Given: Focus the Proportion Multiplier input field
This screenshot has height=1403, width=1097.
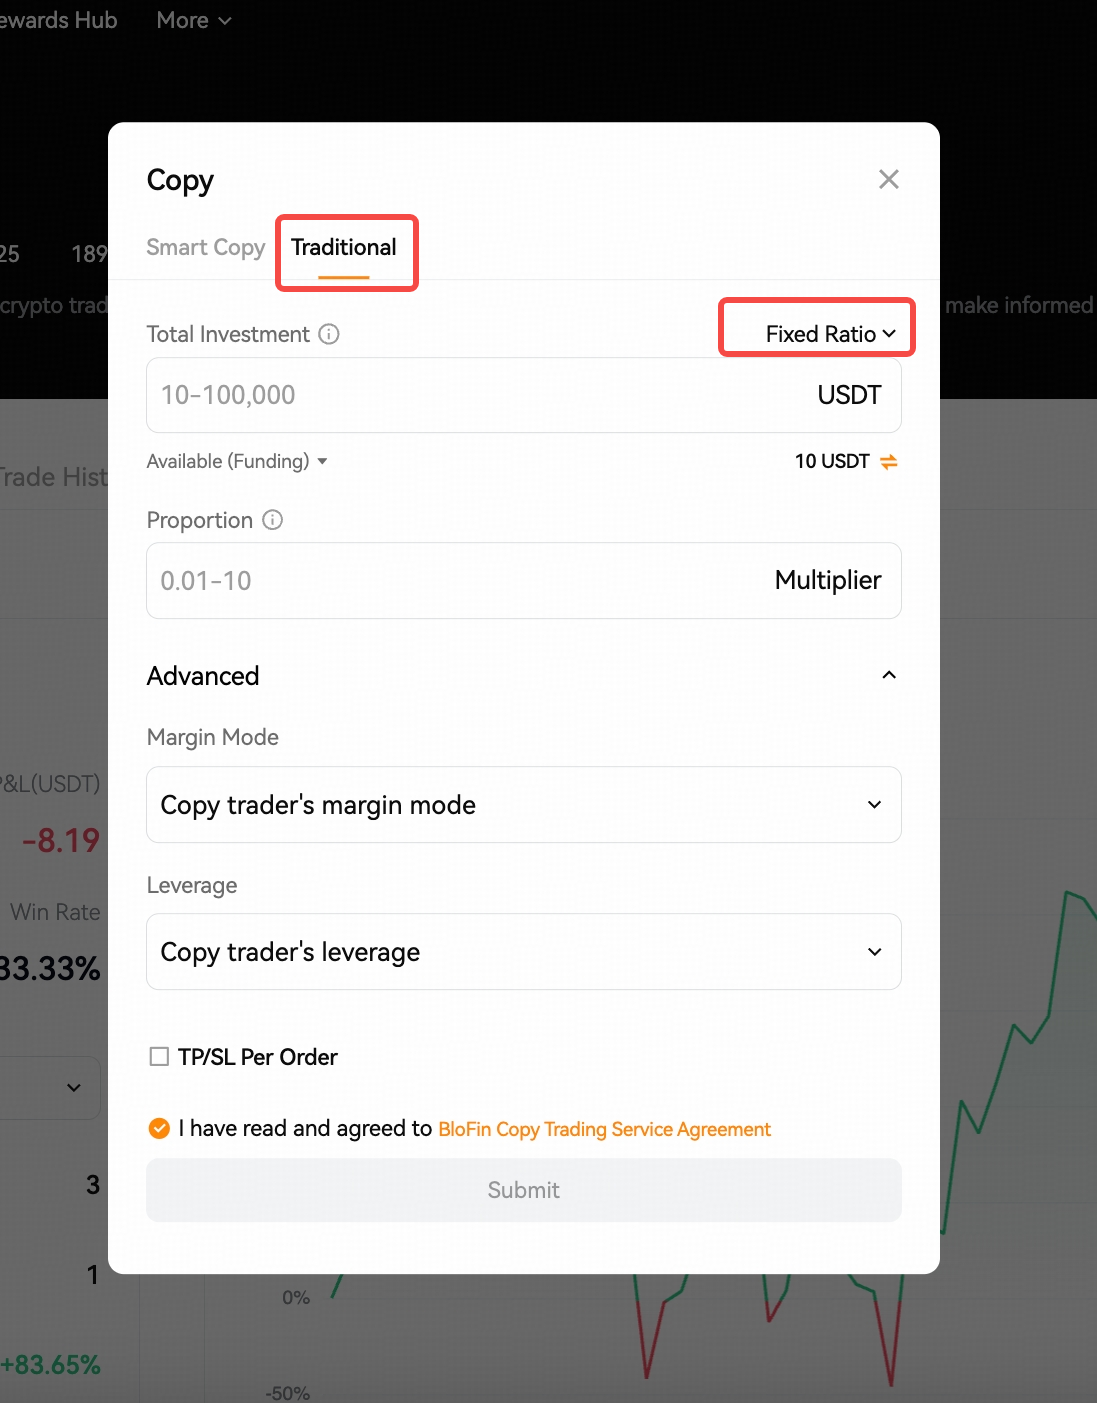Looking at the screenshot, I should point(524,581).
